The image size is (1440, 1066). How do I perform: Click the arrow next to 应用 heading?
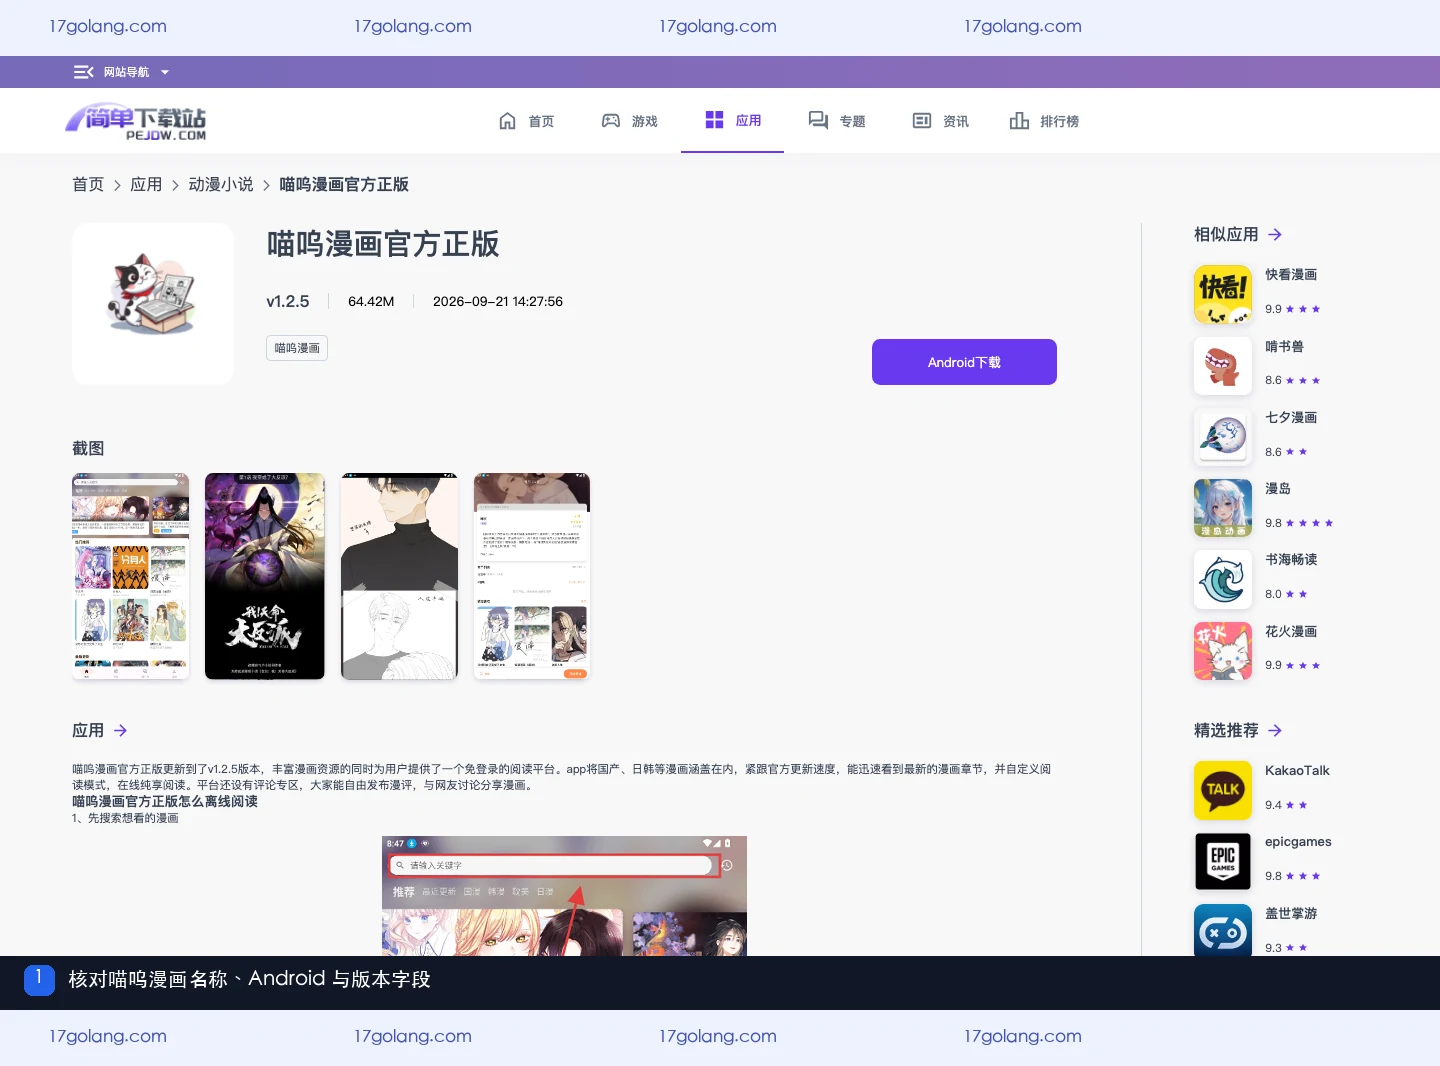(x=120, y=731)
